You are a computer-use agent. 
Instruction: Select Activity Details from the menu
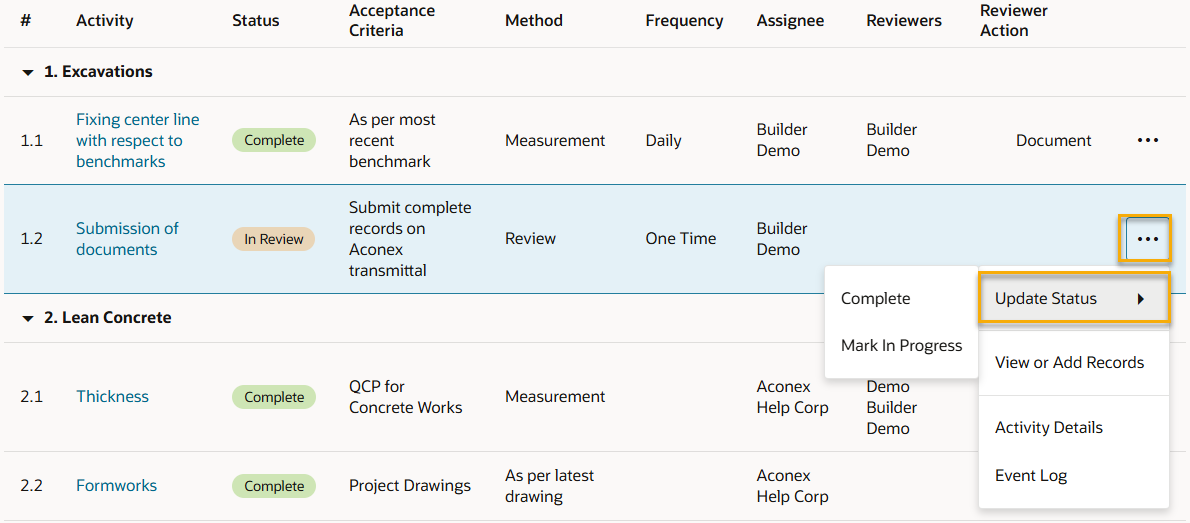tap(1048, 428)
